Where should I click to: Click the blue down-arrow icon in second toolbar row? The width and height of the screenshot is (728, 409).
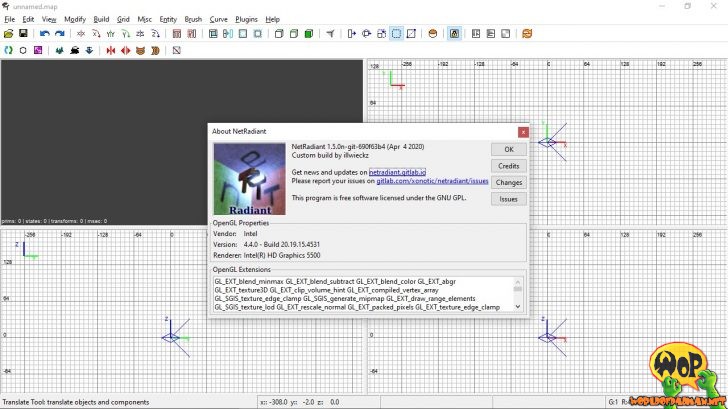89,49
